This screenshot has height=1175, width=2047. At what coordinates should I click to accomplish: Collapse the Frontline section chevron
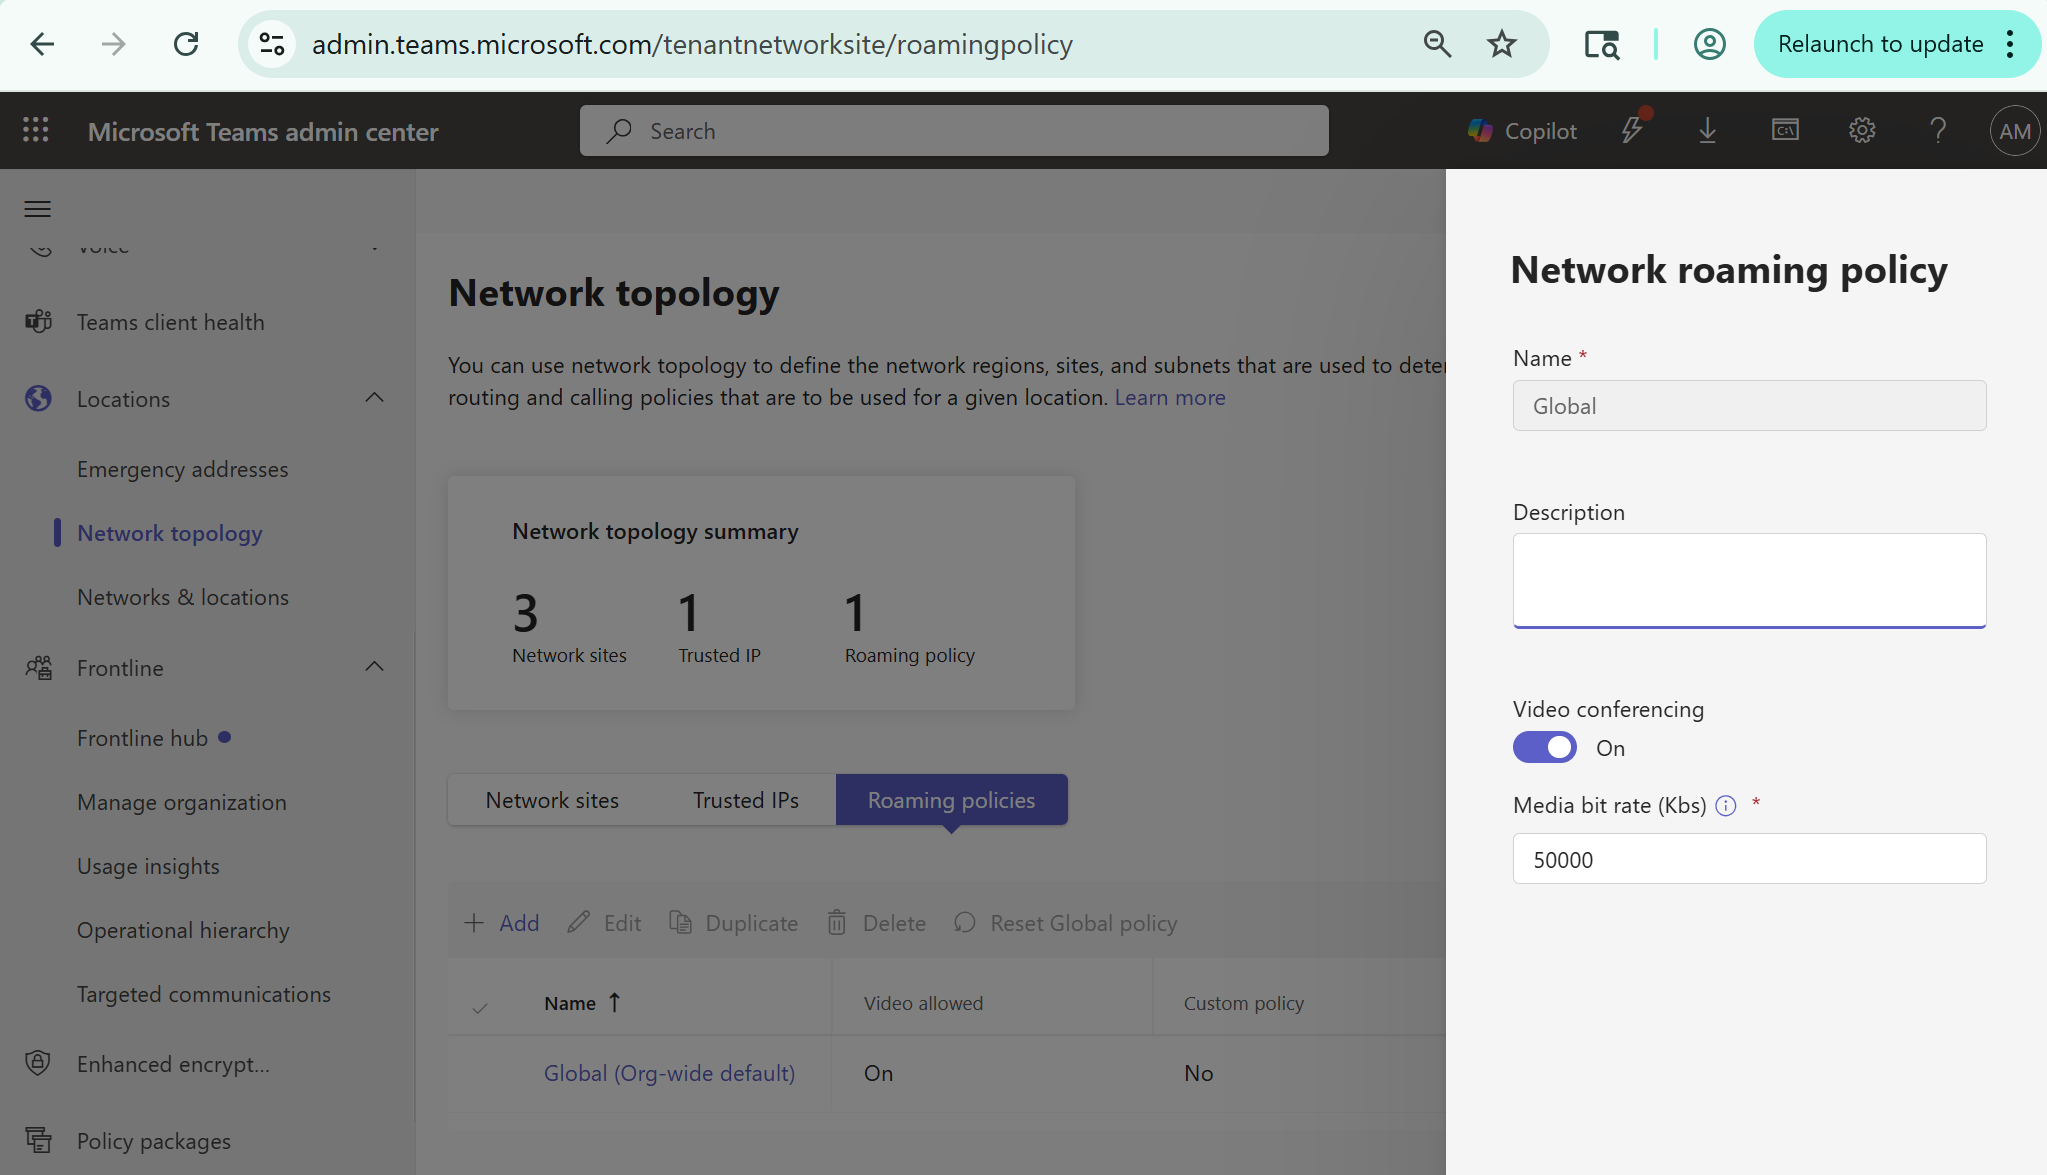click(374, 667)
